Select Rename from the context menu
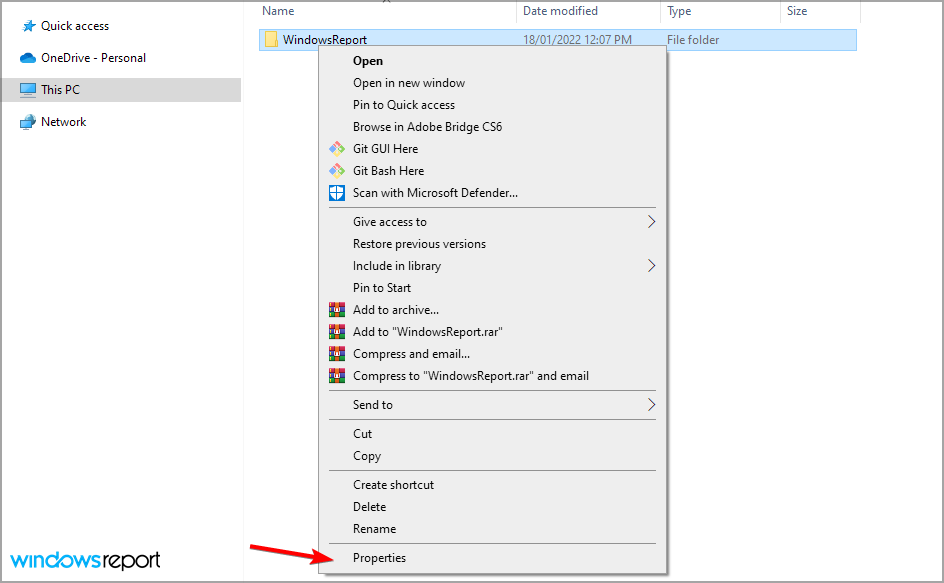The width and height of the screenshot is (944, 583). click(x=374, y=529)
